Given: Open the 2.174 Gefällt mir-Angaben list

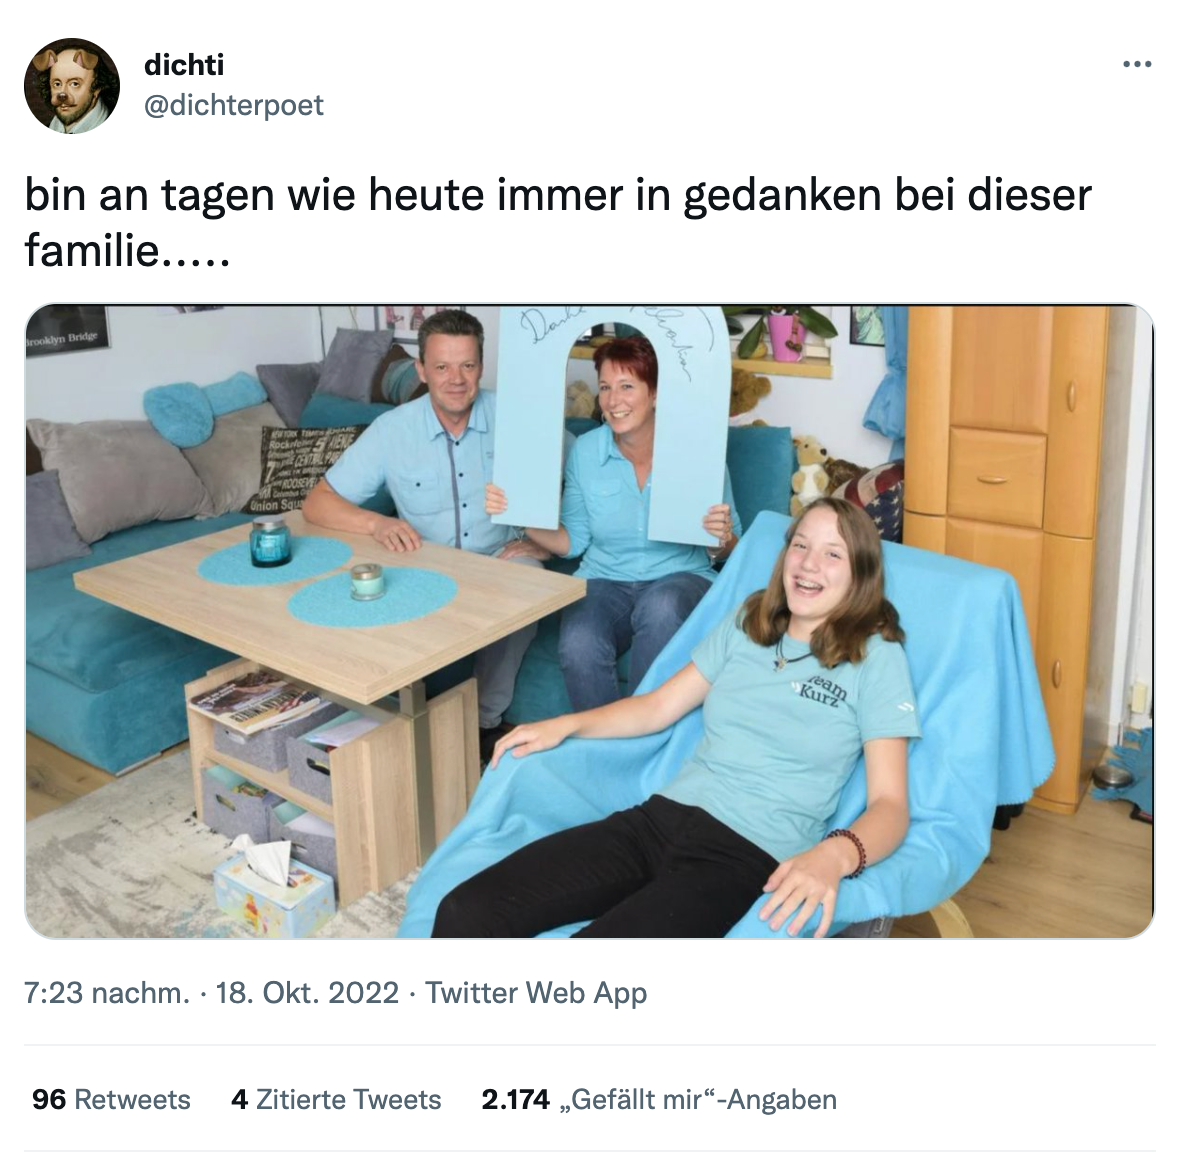Looking at the screenshot, I should 659,1099.
